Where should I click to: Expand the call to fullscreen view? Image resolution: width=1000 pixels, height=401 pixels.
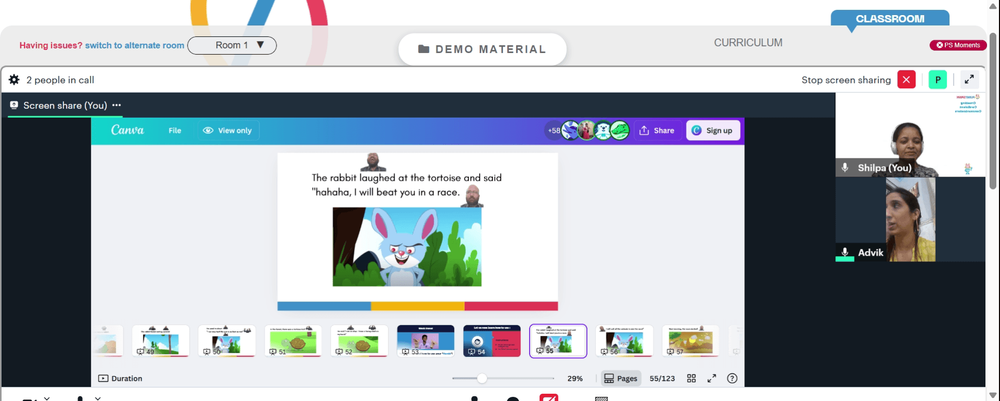point(969,80)
